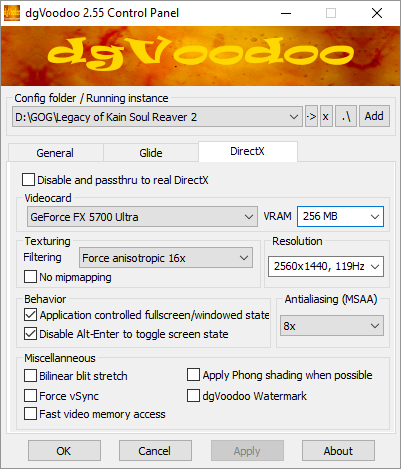
Task: Click the '.\' current directory button
Action: tap(346, 116)
